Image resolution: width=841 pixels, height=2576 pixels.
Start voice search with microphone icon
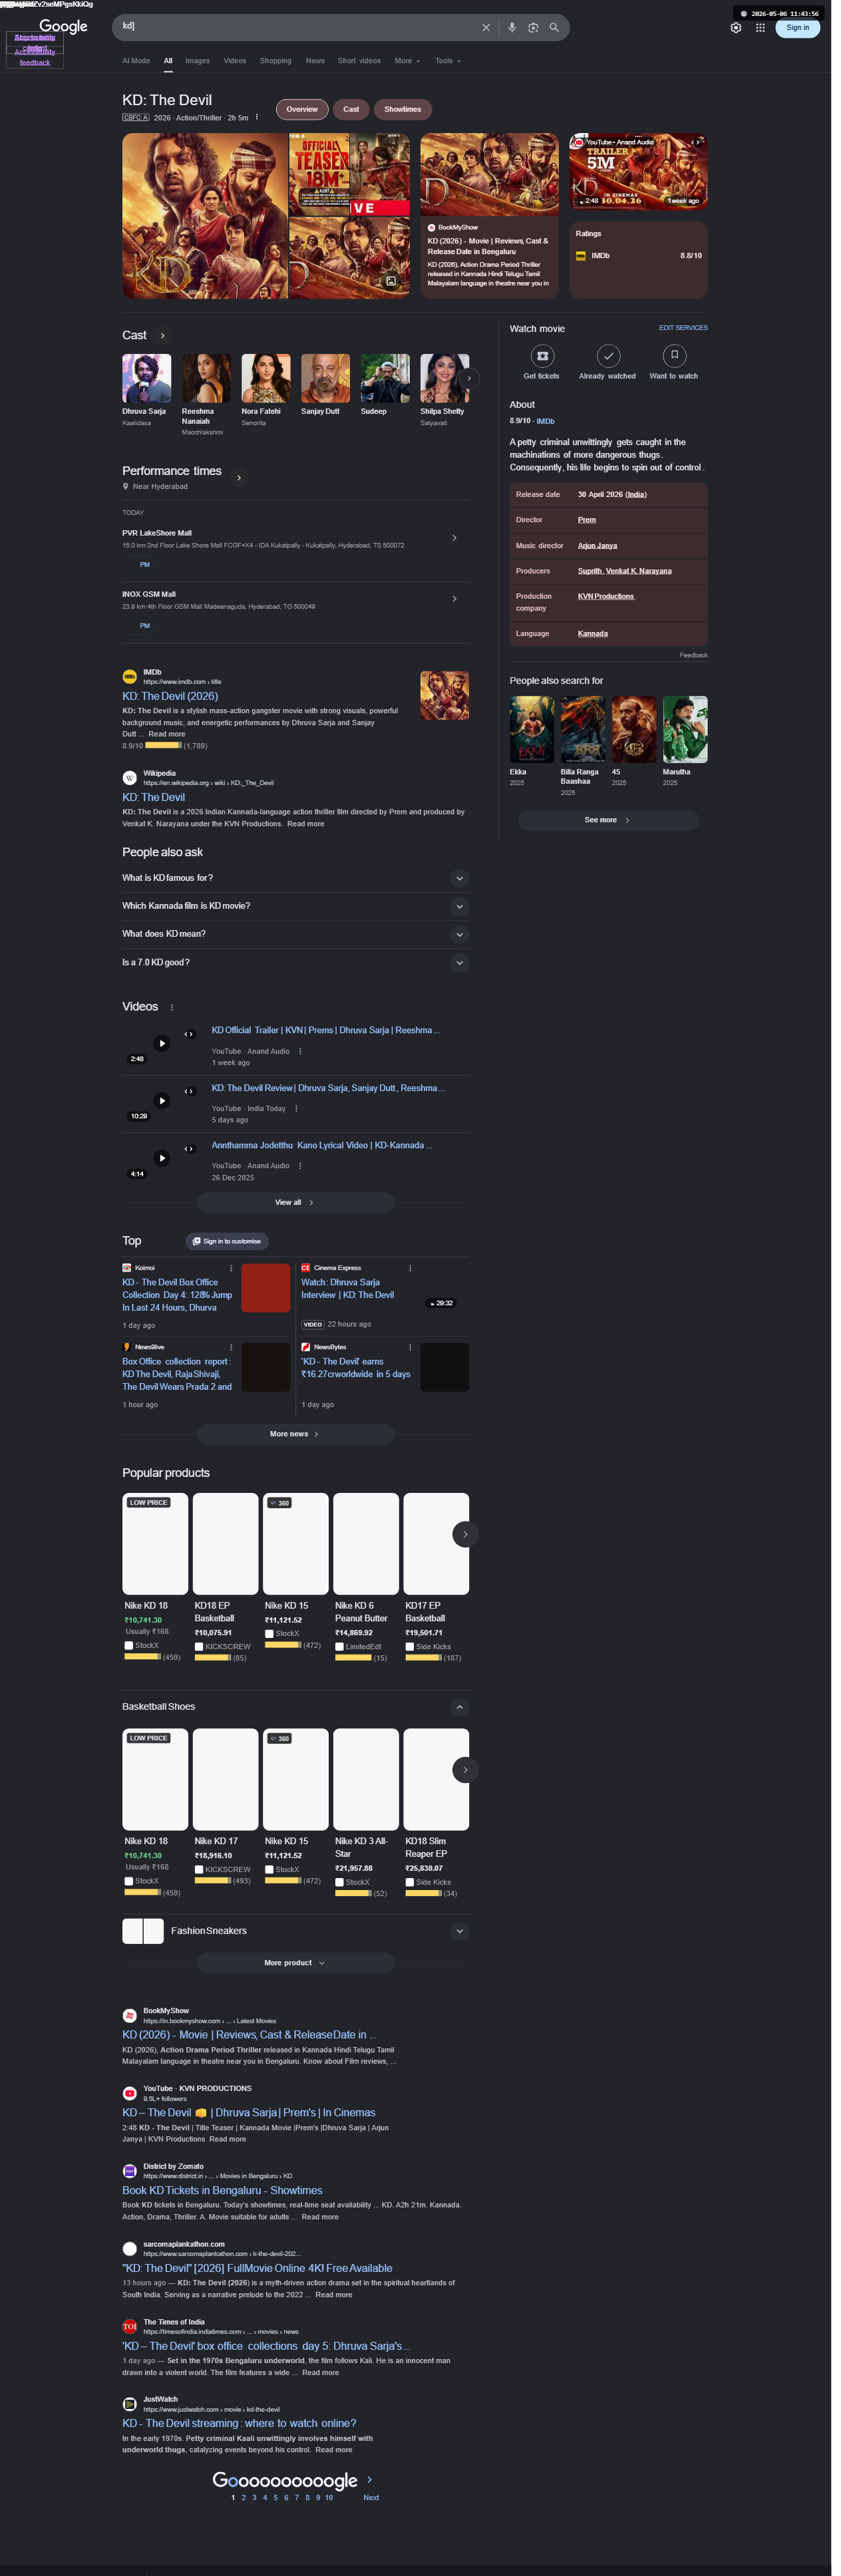click(512, 28)
